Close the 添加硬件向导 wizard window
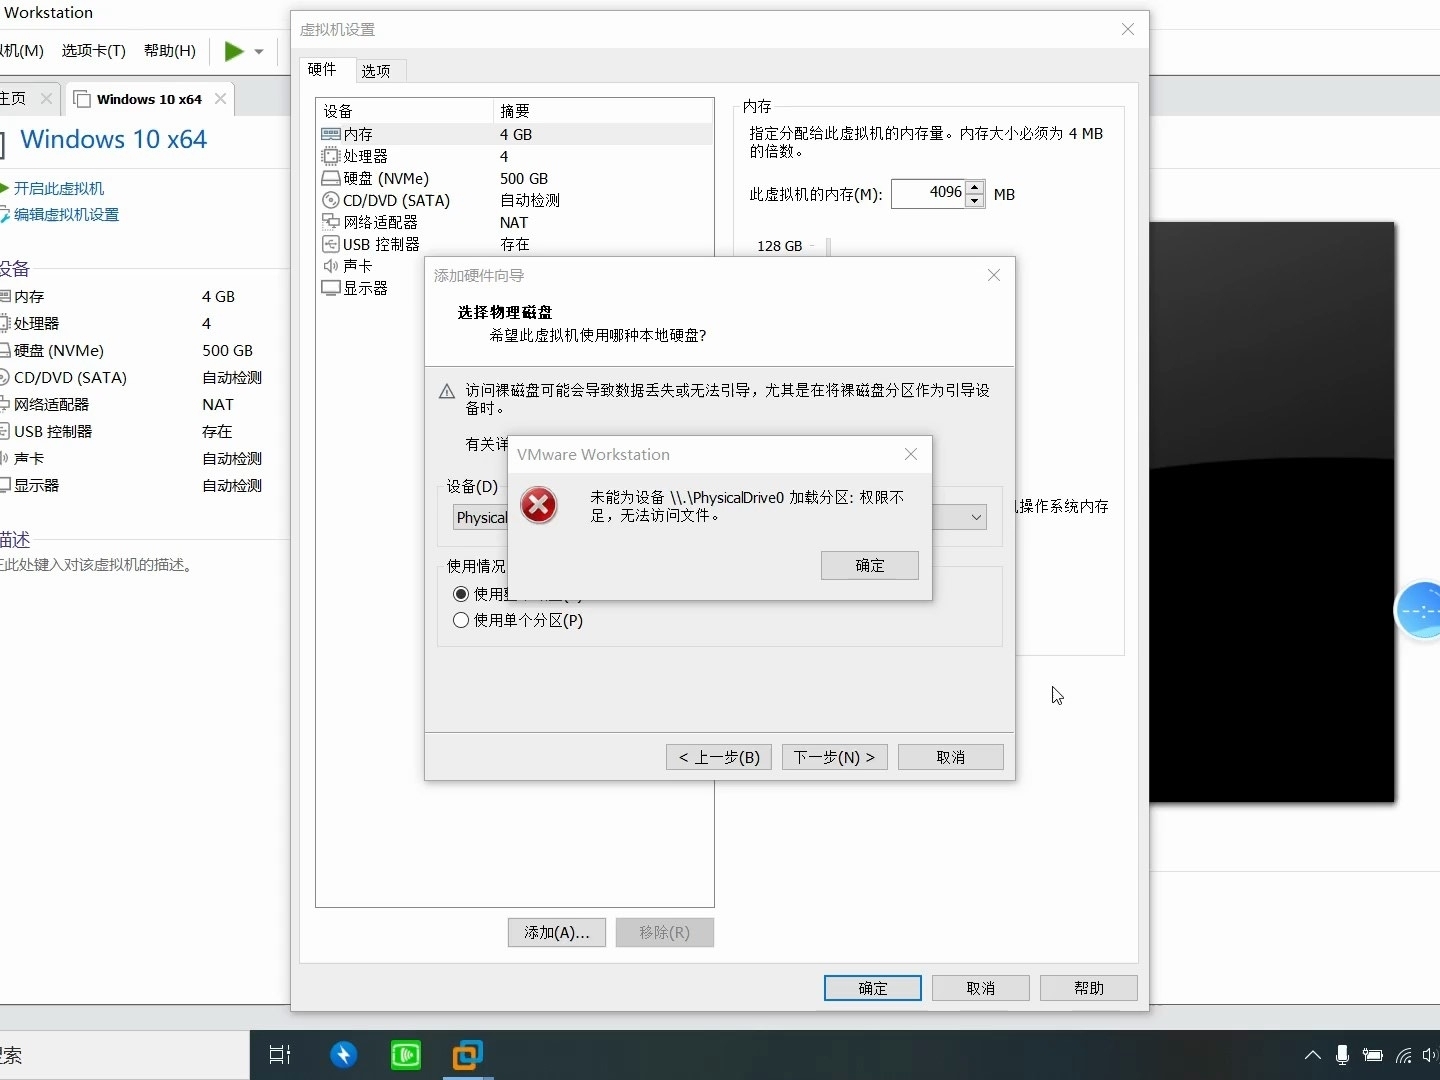The width and height of the screenshot is (1440, 1080). tap(993, 275)
